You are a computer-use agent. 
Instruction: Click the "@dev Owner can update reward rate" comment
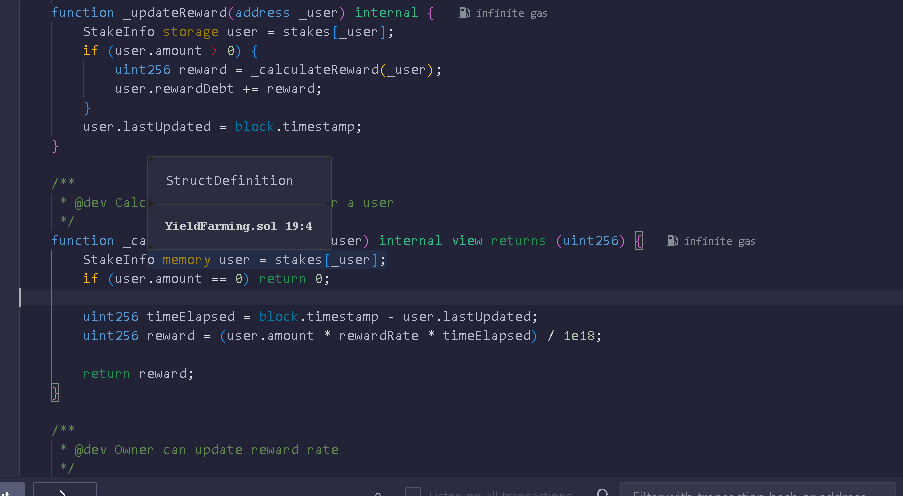(x=206, y=450)
